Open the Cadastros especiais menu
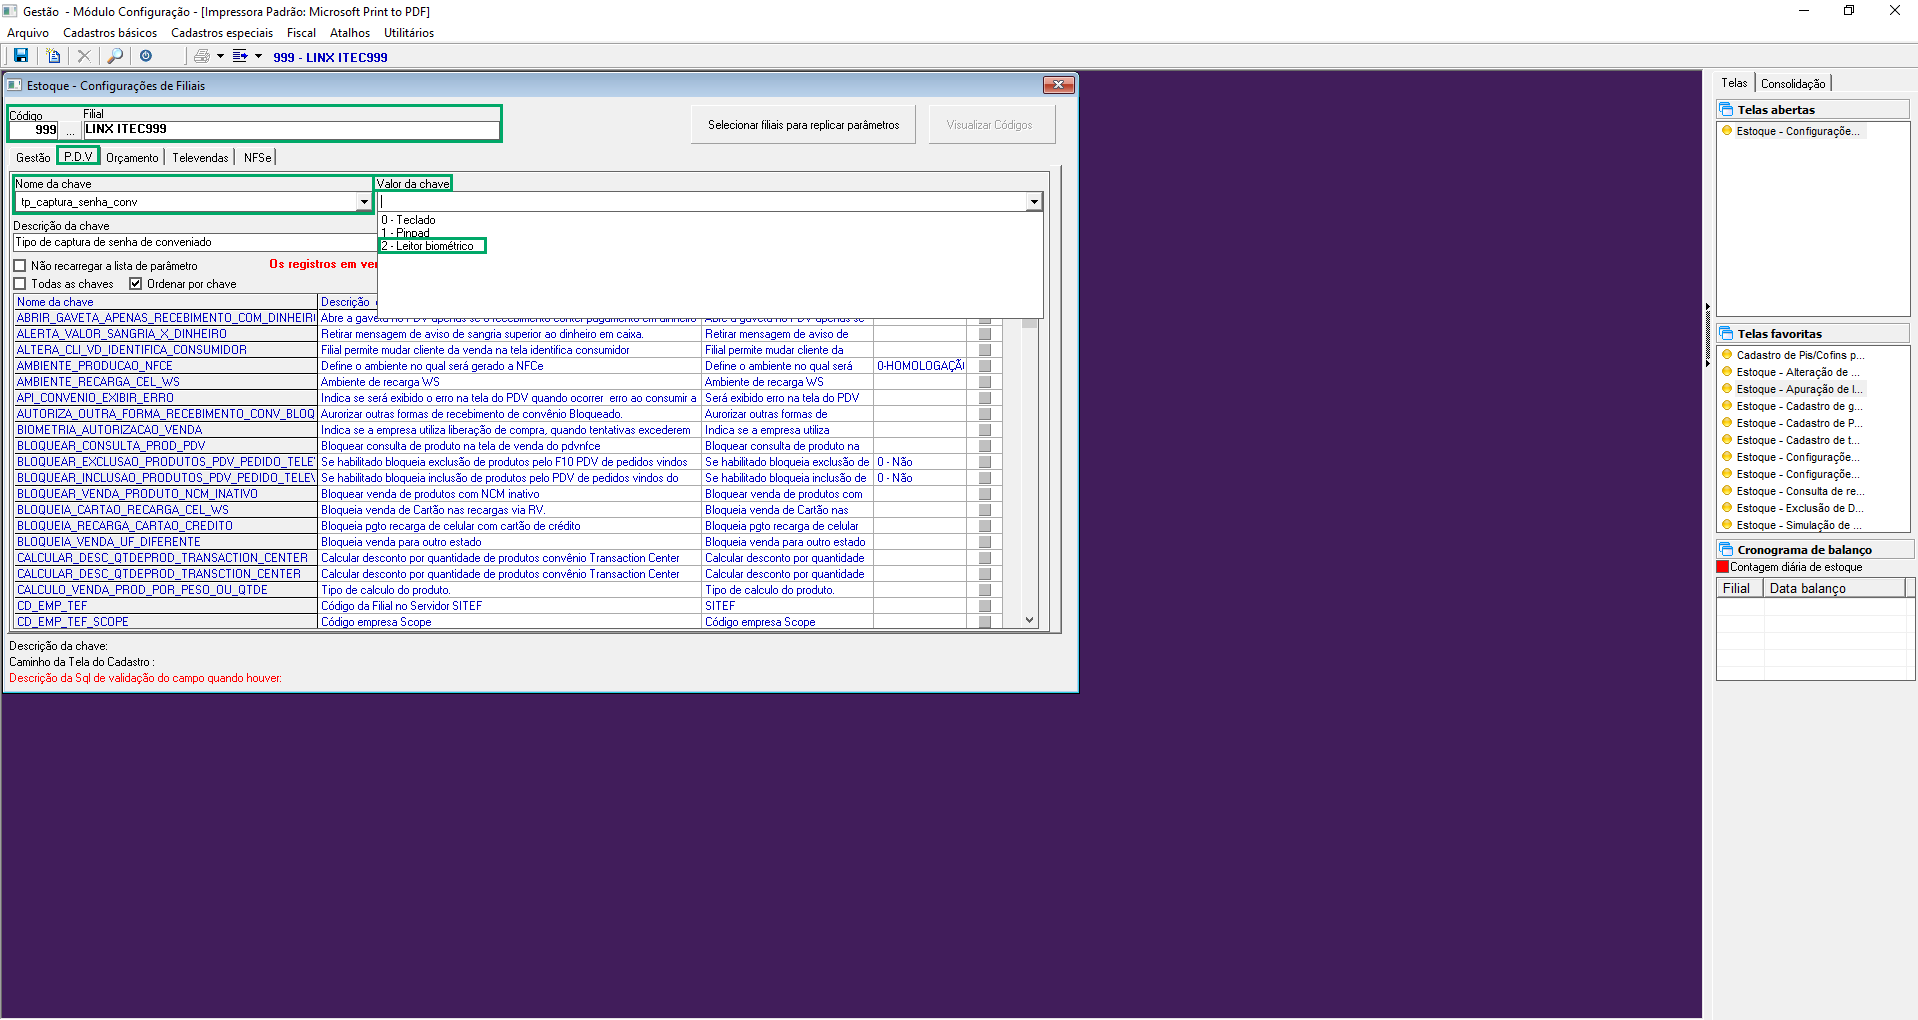 (x=222, y=33)
